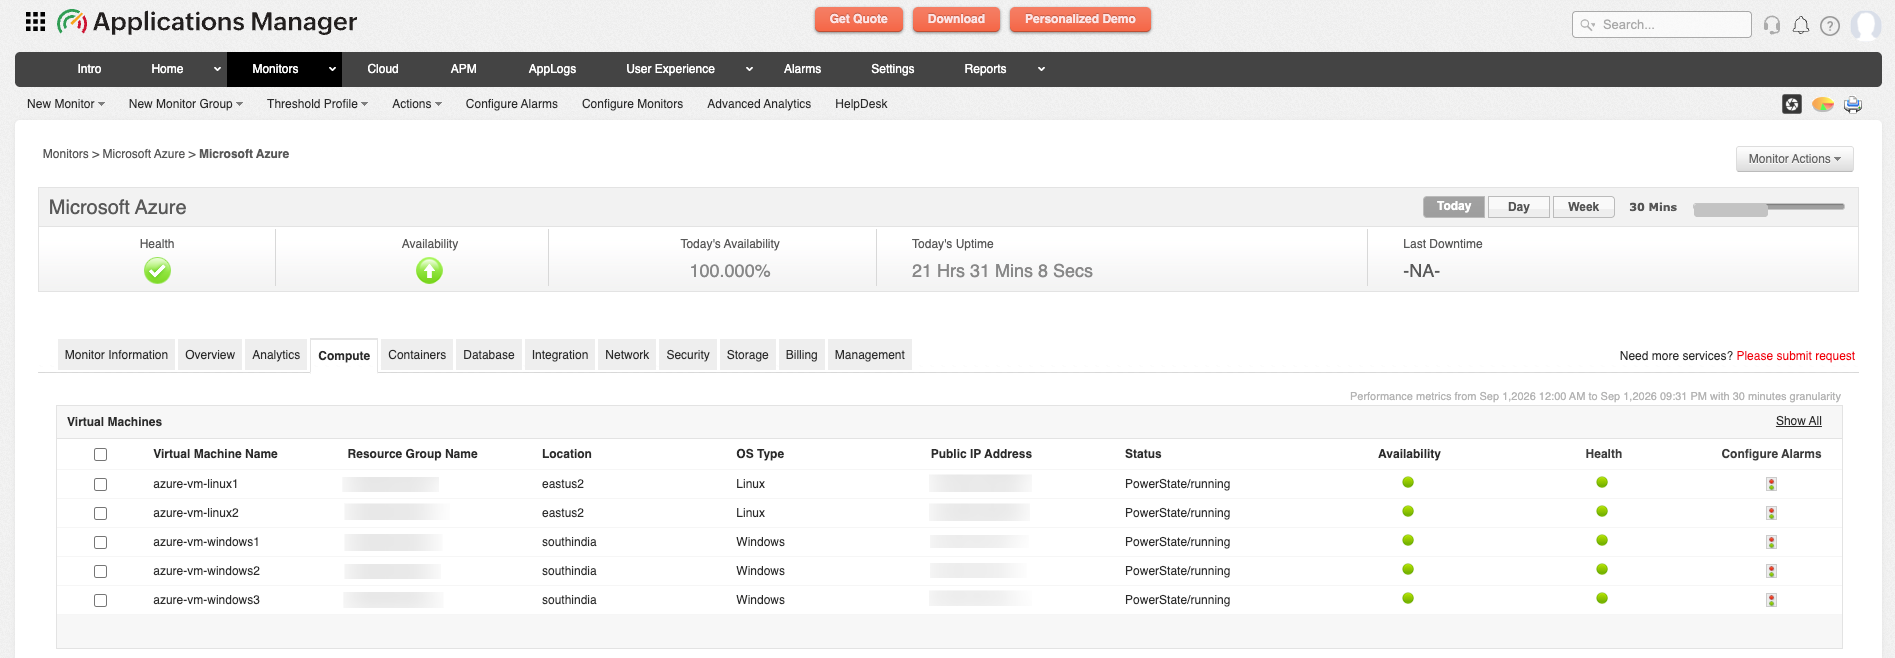The height and width of the screenshot is (658, 1895).
Task: Expand the Home menu arrow
Action: click(217, 69)
